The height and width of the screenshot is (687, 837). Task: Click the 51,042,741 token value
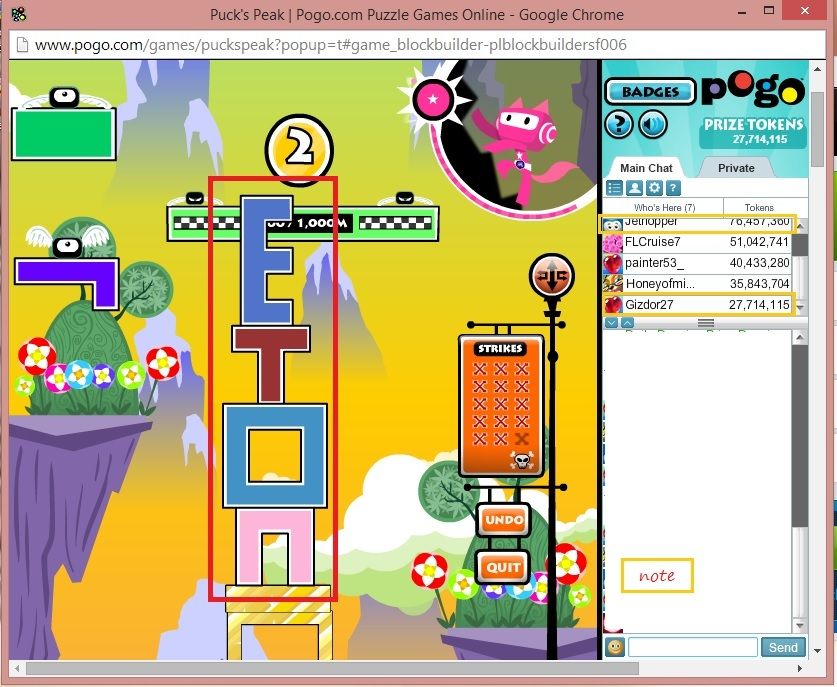(759, 242)
